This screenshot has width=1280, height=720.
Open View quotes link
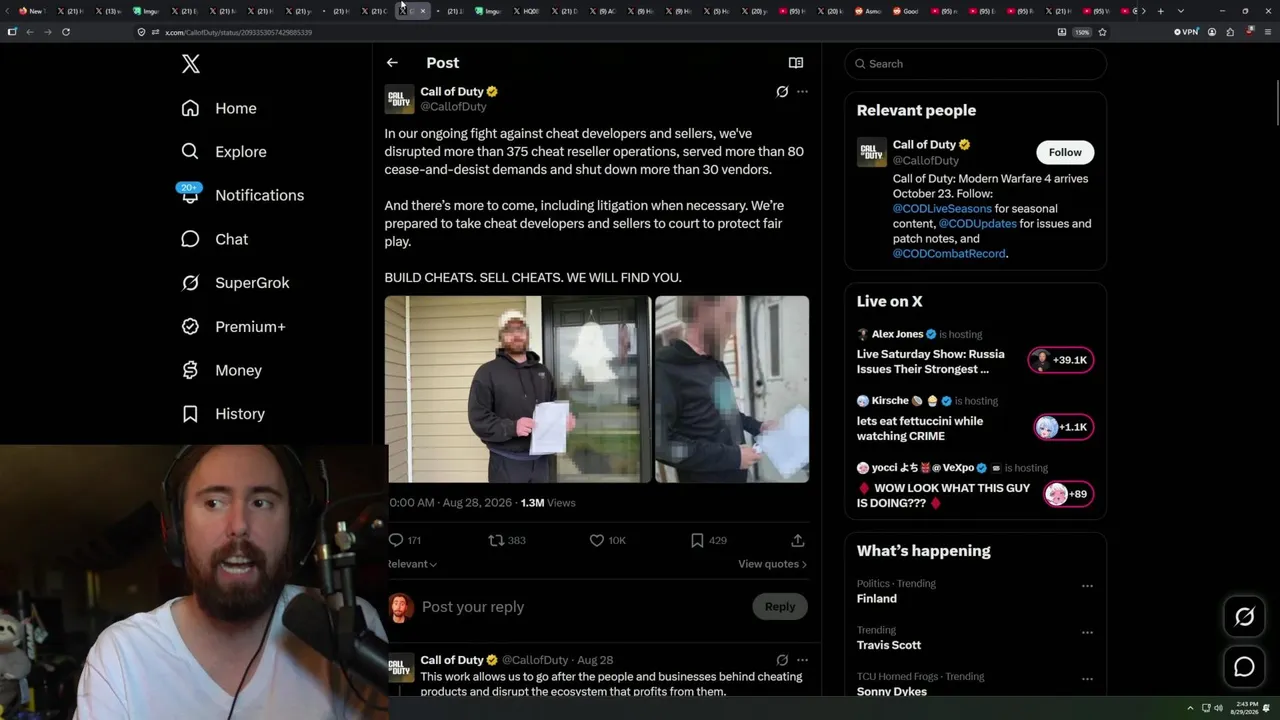click(772, 564)
